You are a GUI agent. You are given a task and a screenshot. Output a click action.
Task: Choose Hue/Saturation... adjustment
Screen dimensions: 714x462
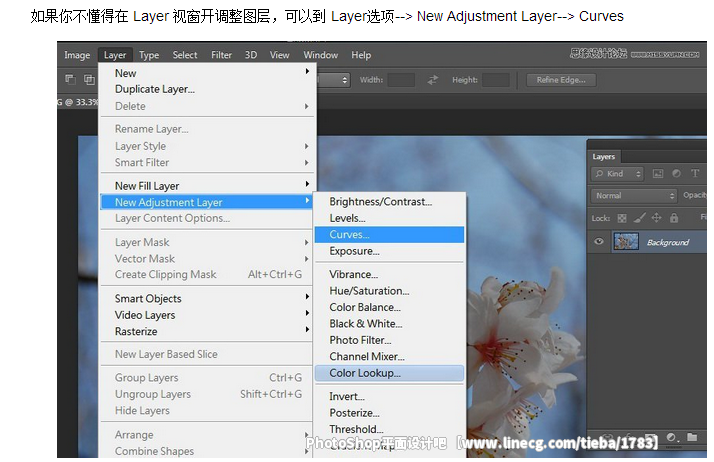click(x=389, y=291)
